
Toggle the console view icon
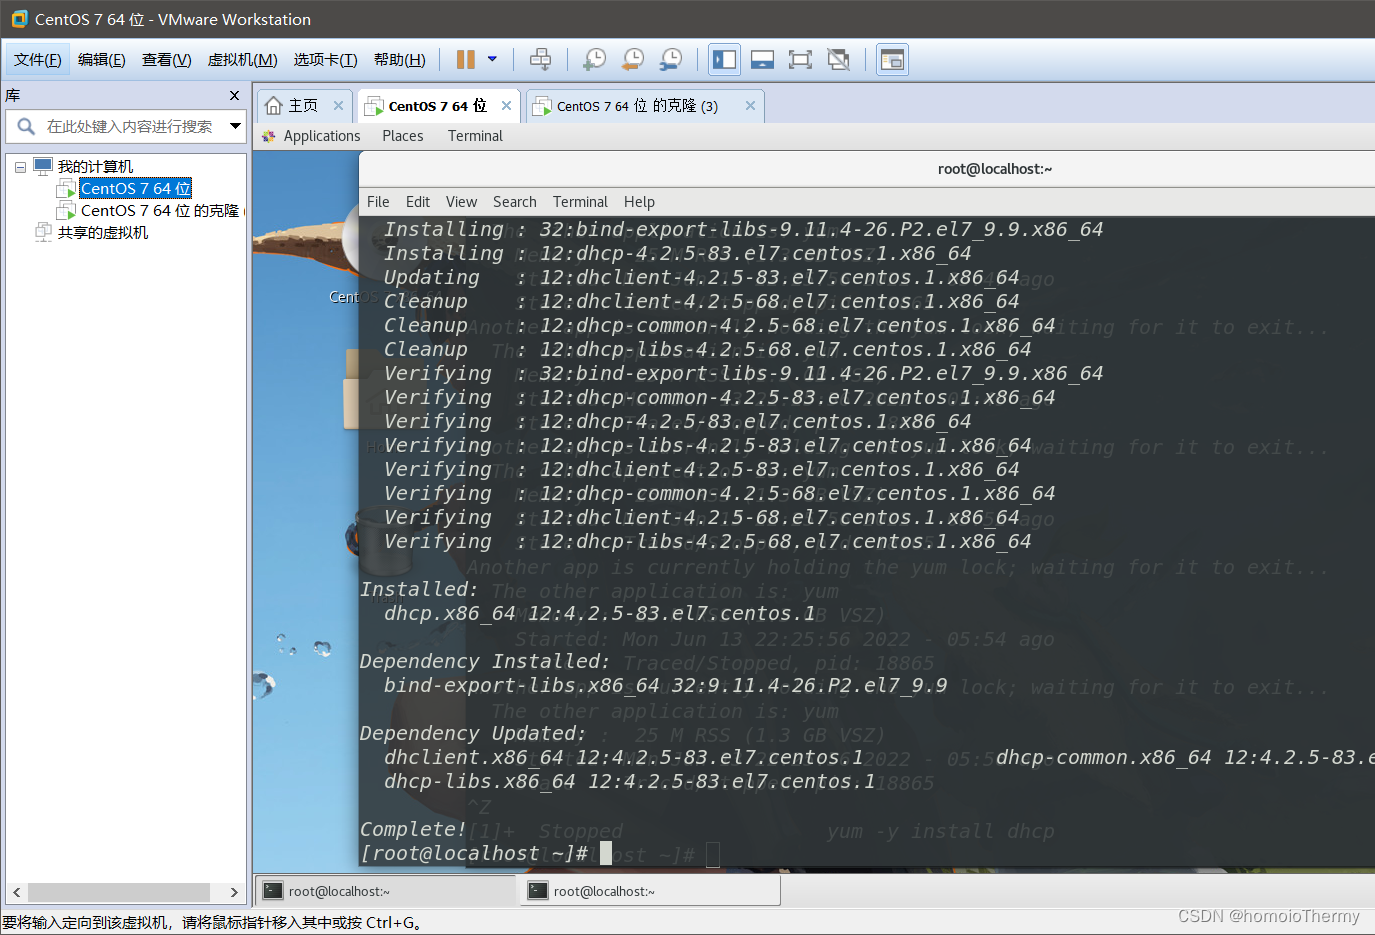coord(892,60)
